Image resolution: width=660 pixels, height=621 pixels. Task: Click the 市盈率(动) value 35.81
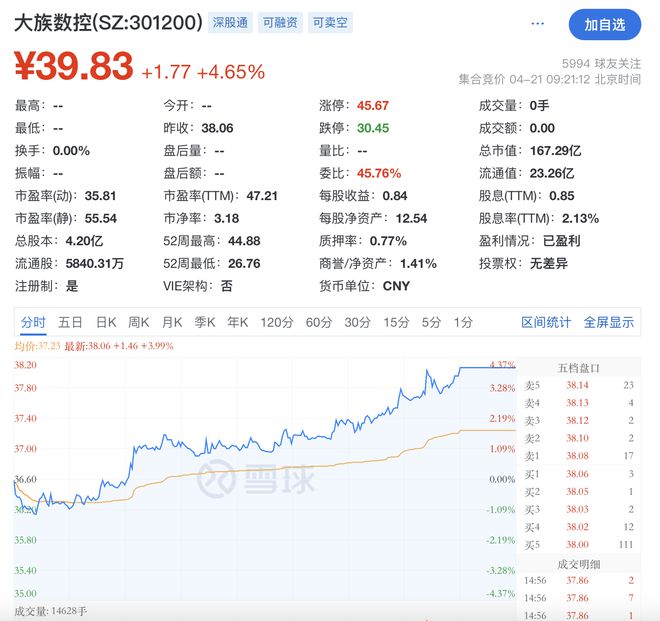click(x=100, y=196)
